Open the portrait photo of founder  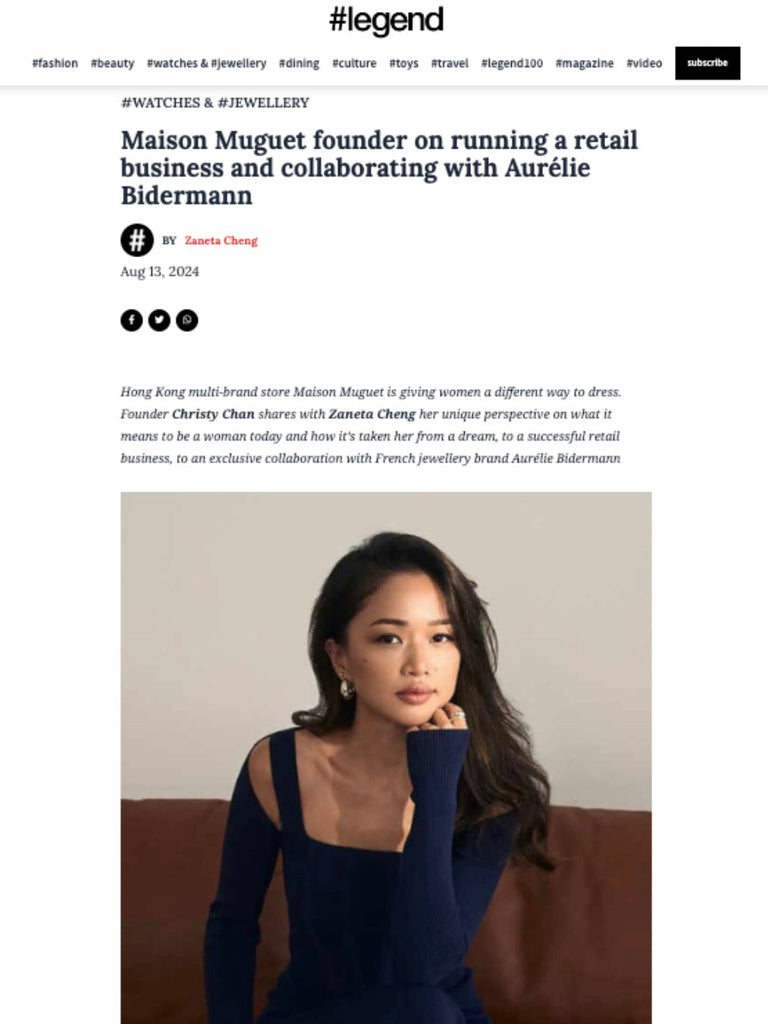(386, 758)
